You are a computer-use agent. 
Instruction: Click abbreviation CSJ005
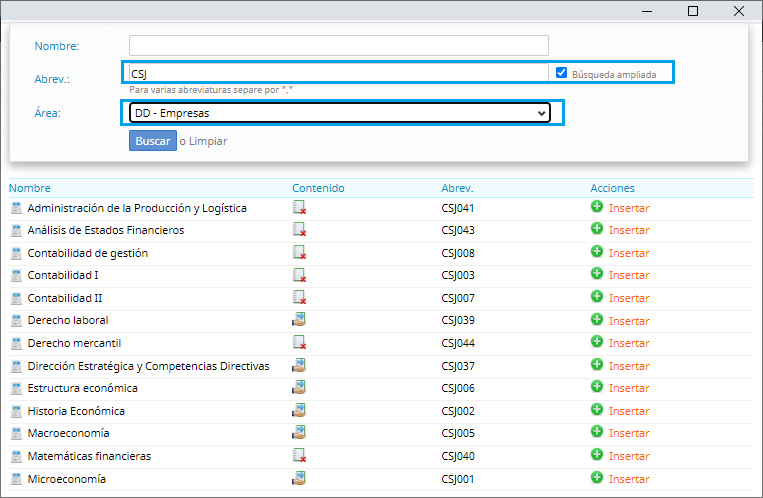[x=457, y=433]
